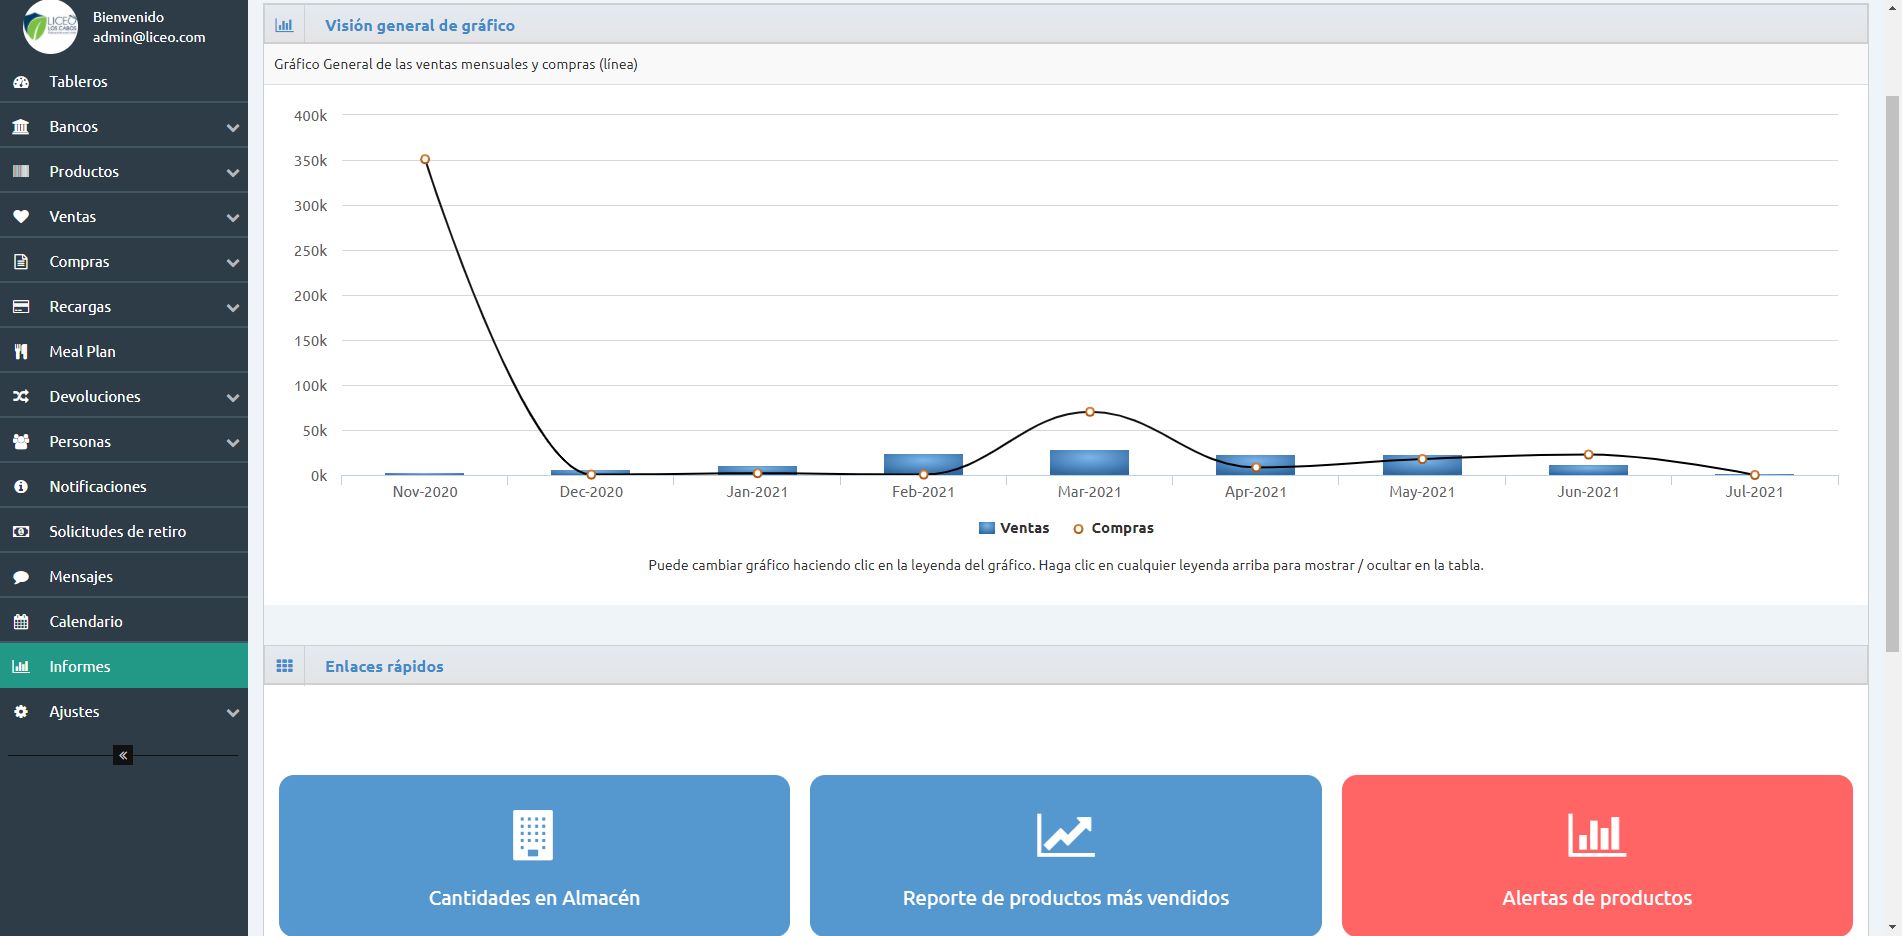Viewport: 1902px width, 936px height.
Task: Click the Calendario calendar icon
Action: coord(21,622)
